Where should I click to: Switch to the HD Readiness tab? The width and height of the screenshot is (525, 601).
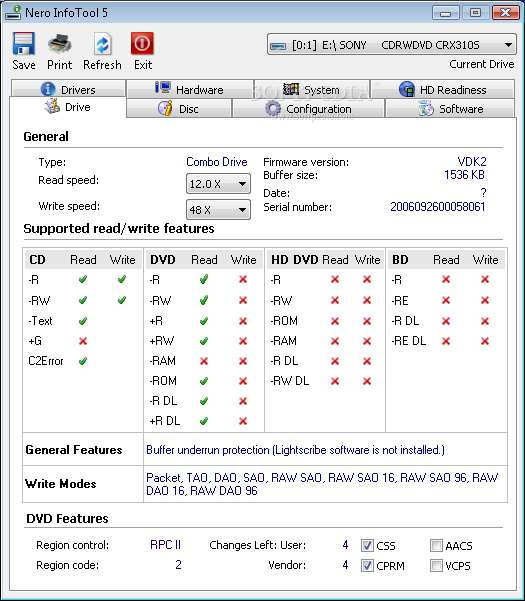click(x=442, y=89)
